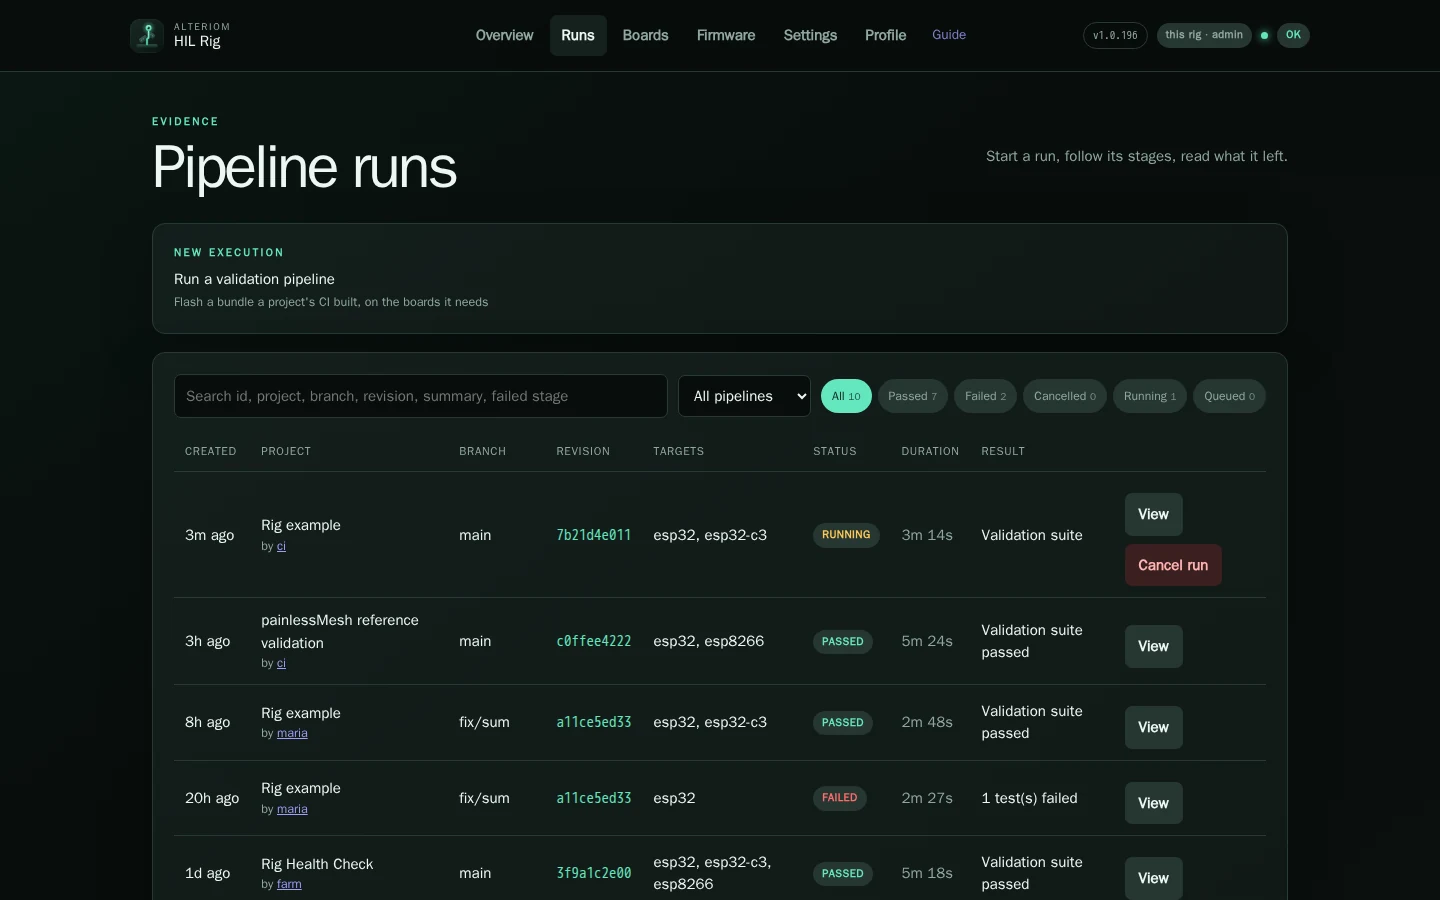Click the 'this rig · admin' badge
The height and width of the screenshot is (900, 1440).
point(1204,35)
